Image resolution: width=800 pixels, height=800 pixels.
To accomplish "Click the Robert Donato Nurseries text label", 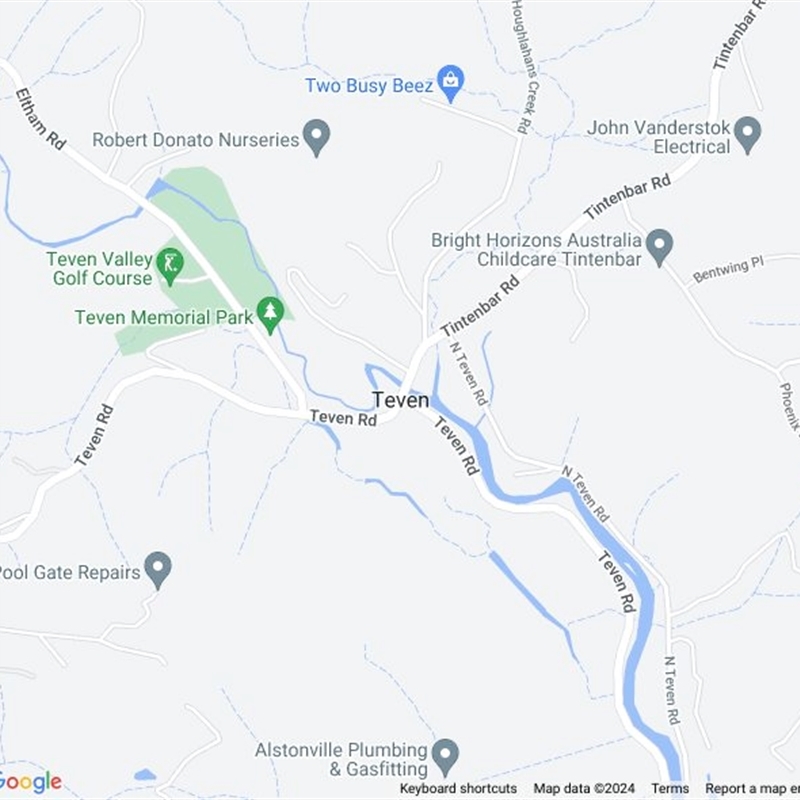I will (195, 139).
